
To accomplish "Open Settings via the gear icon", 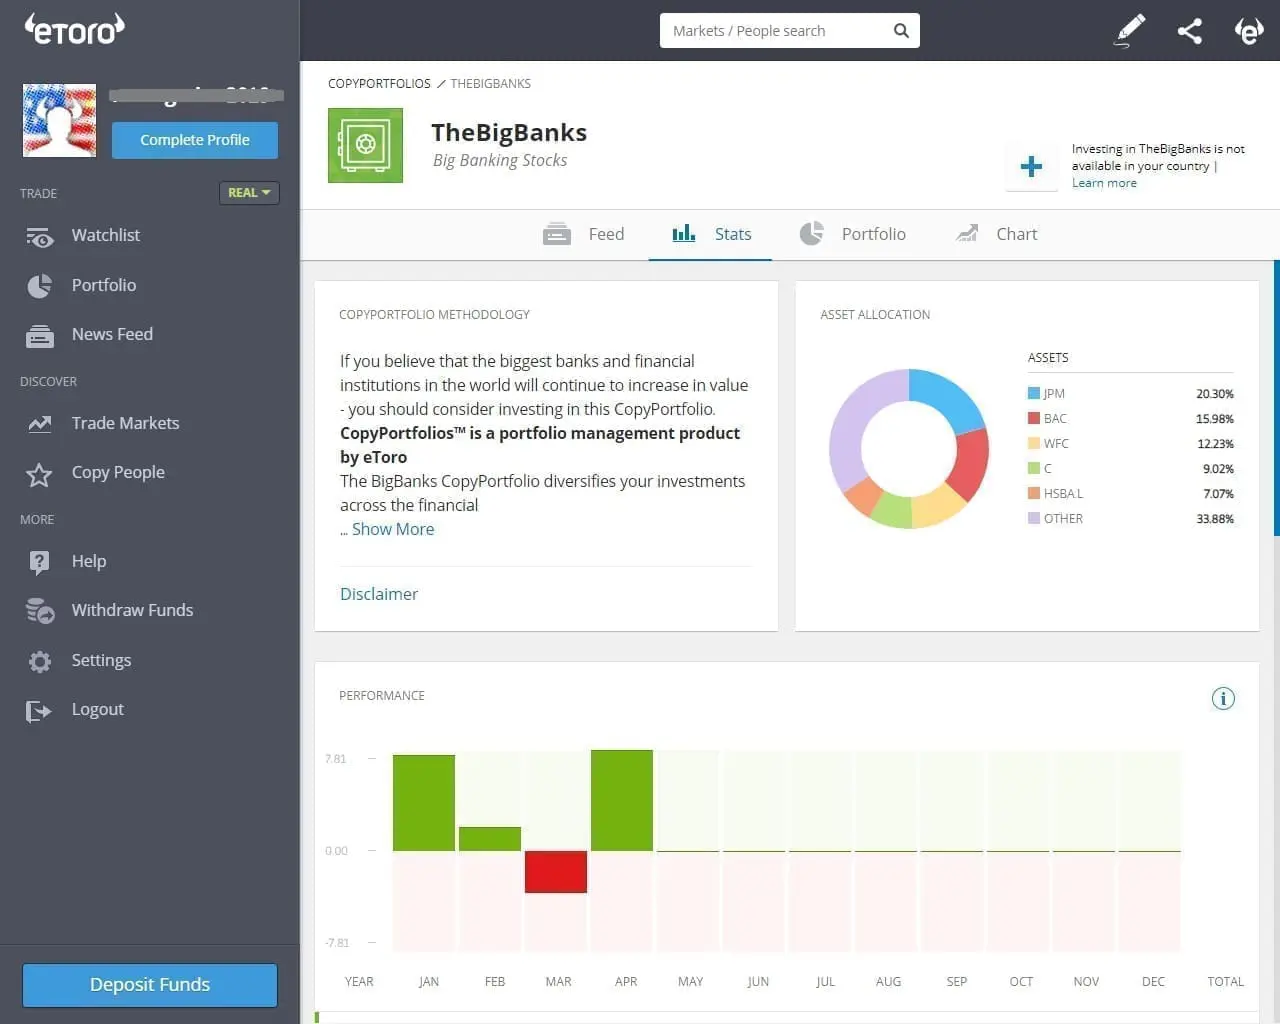I will (38, 660).
